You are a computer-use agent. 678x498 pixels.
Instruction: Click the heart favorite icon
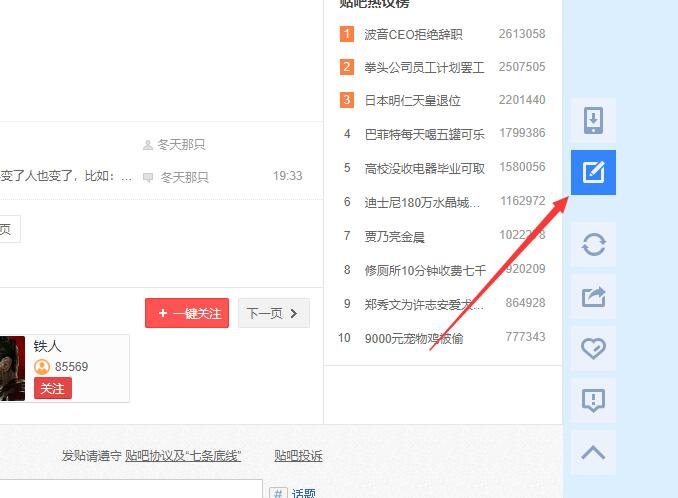click(x=593, y=348)
